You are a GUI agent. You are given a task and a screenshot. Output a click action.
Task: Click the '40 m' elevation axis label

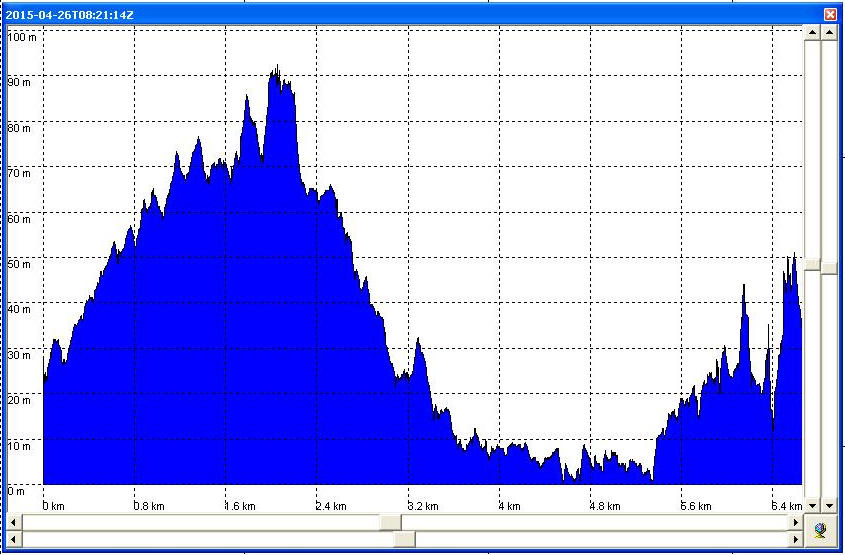19,309
